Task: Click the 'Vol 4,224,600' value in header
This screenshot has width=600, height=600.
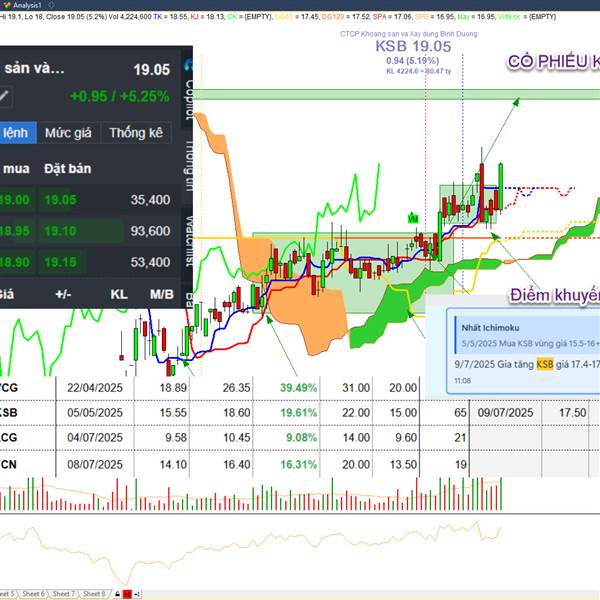Action: pyautogui.click(x=130, y=17)
